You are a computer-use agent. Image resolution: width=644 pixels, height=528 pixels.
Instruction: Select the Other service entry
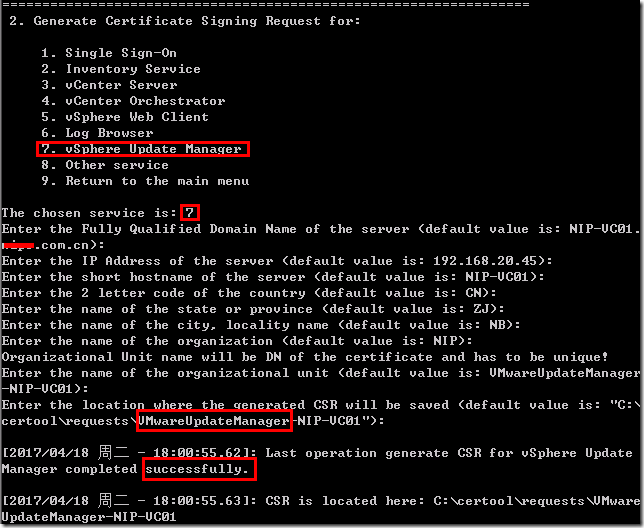click(105, 165)
